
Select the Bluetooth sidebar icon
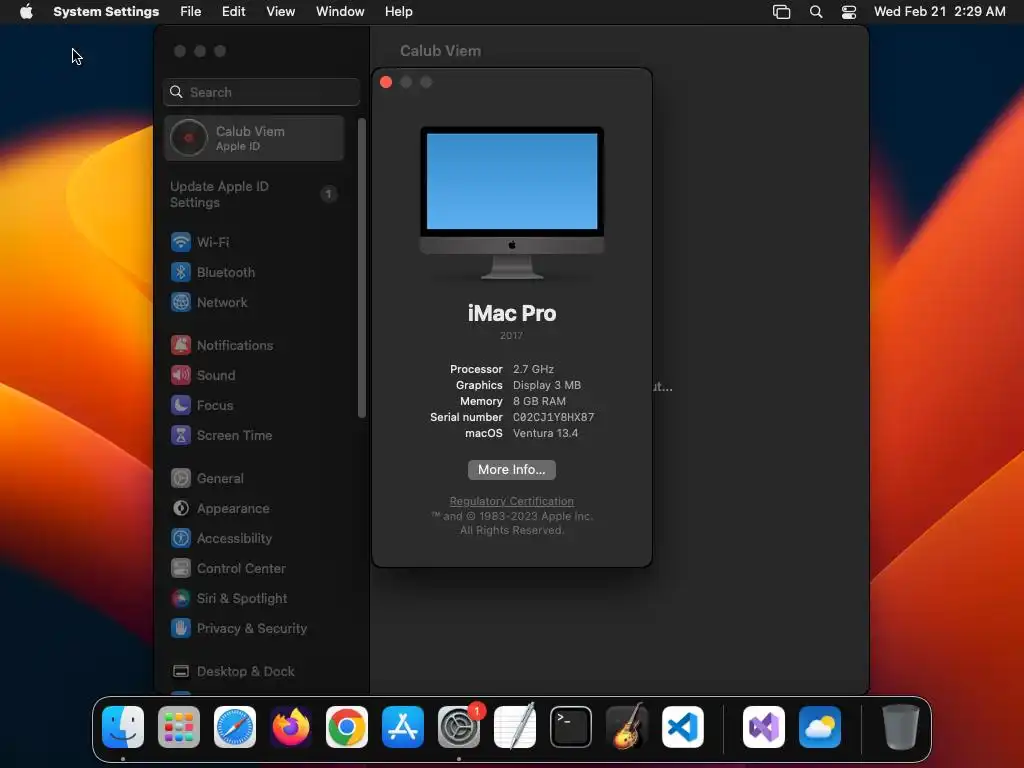pyautogui.click(x=181, y=272)
